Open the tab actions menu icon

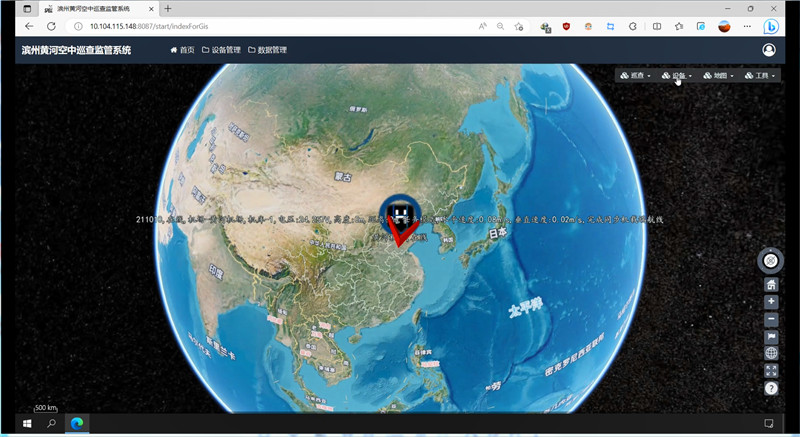click(x=27, y=9)
